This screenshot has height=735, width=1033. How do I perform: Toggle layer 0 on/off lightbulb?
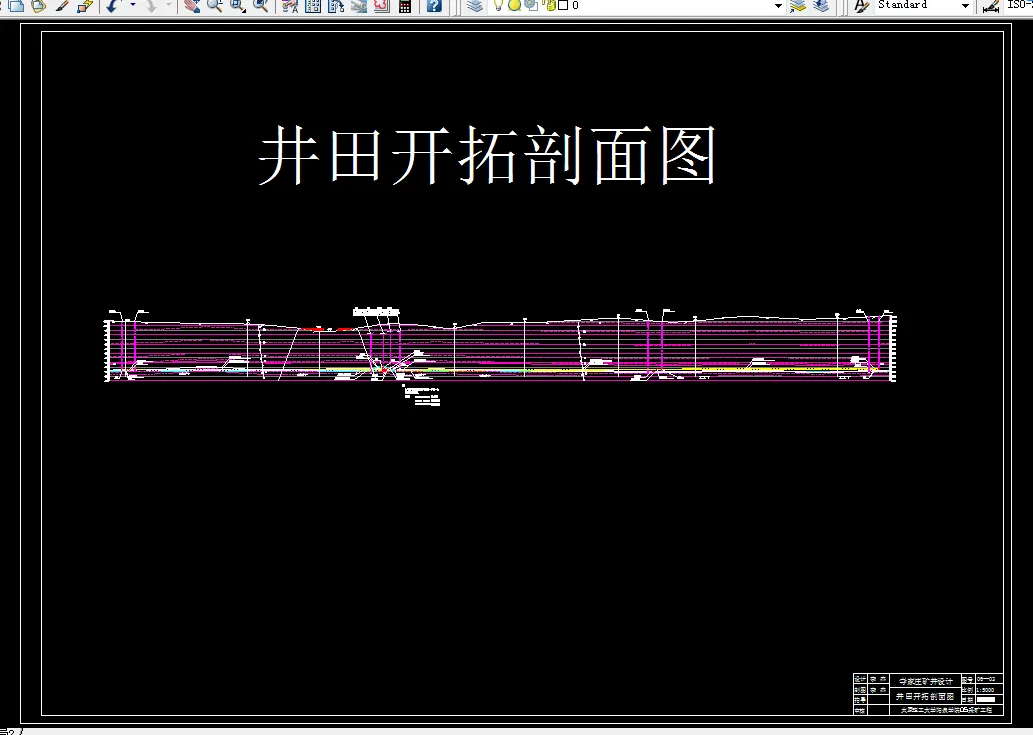pos(499,5)
